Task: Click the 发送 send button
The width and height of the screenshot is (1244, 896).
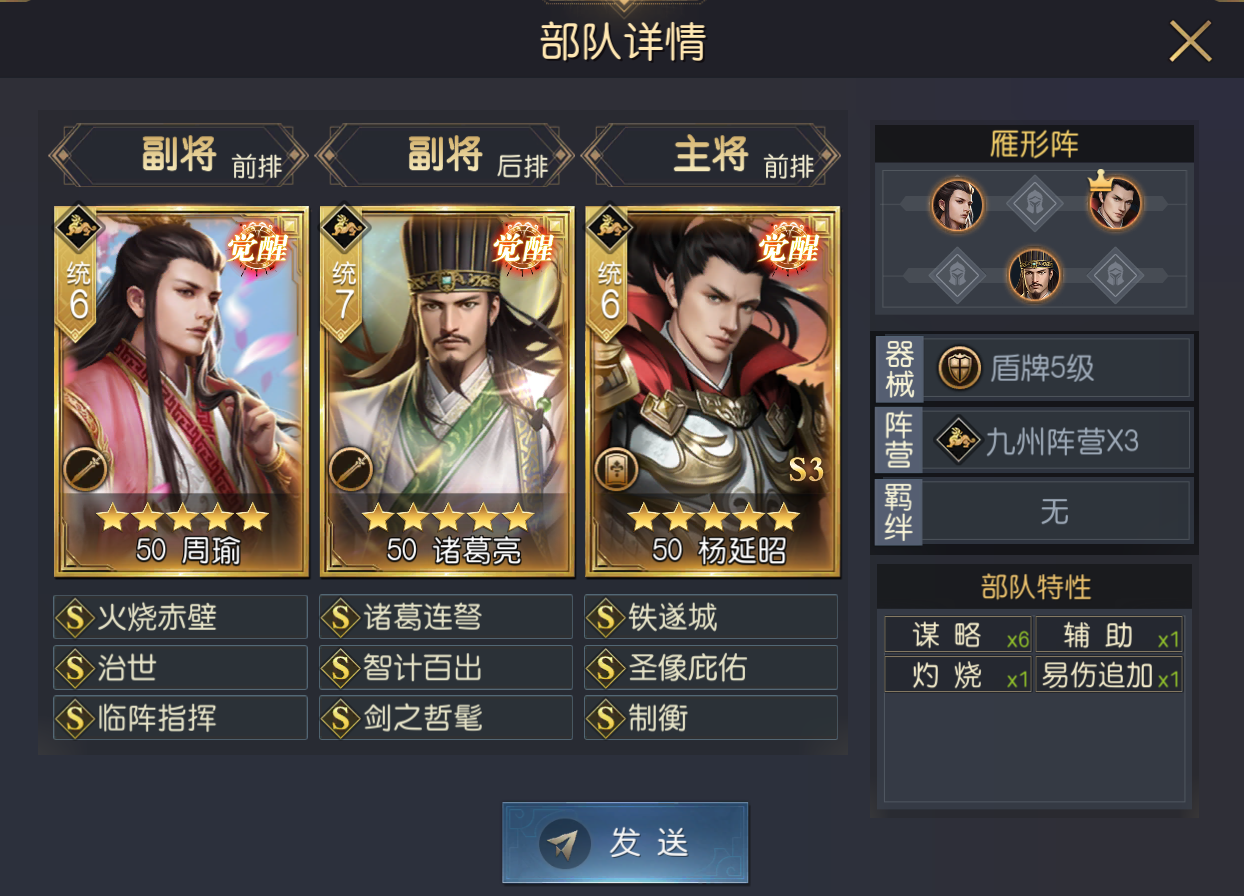Action: tap(625, 843)
